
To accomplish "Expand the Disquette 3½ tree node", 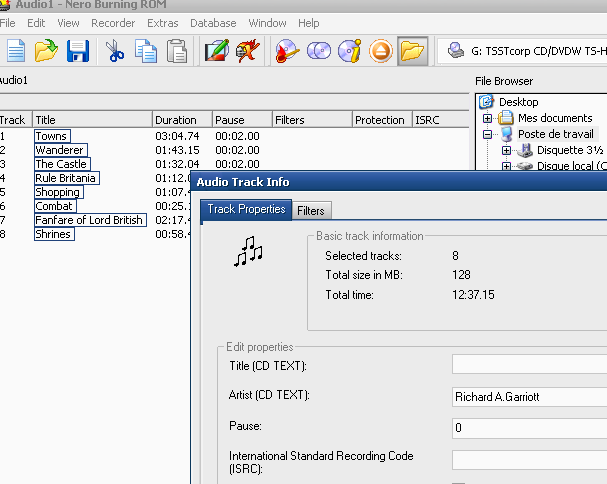I will (x=506, y=150).
